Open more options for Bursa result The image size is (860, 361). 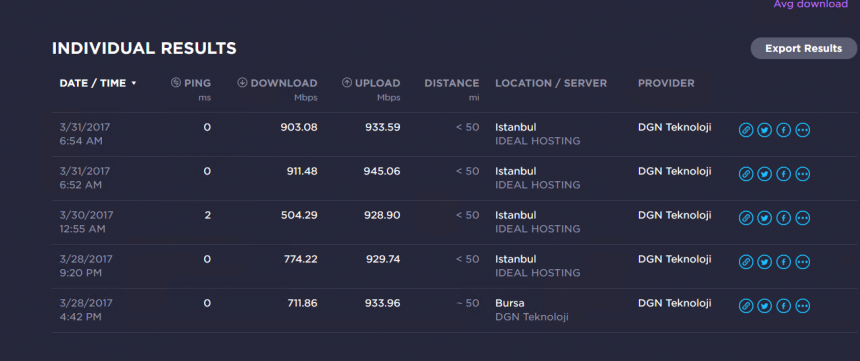click(x=803, y=306)
